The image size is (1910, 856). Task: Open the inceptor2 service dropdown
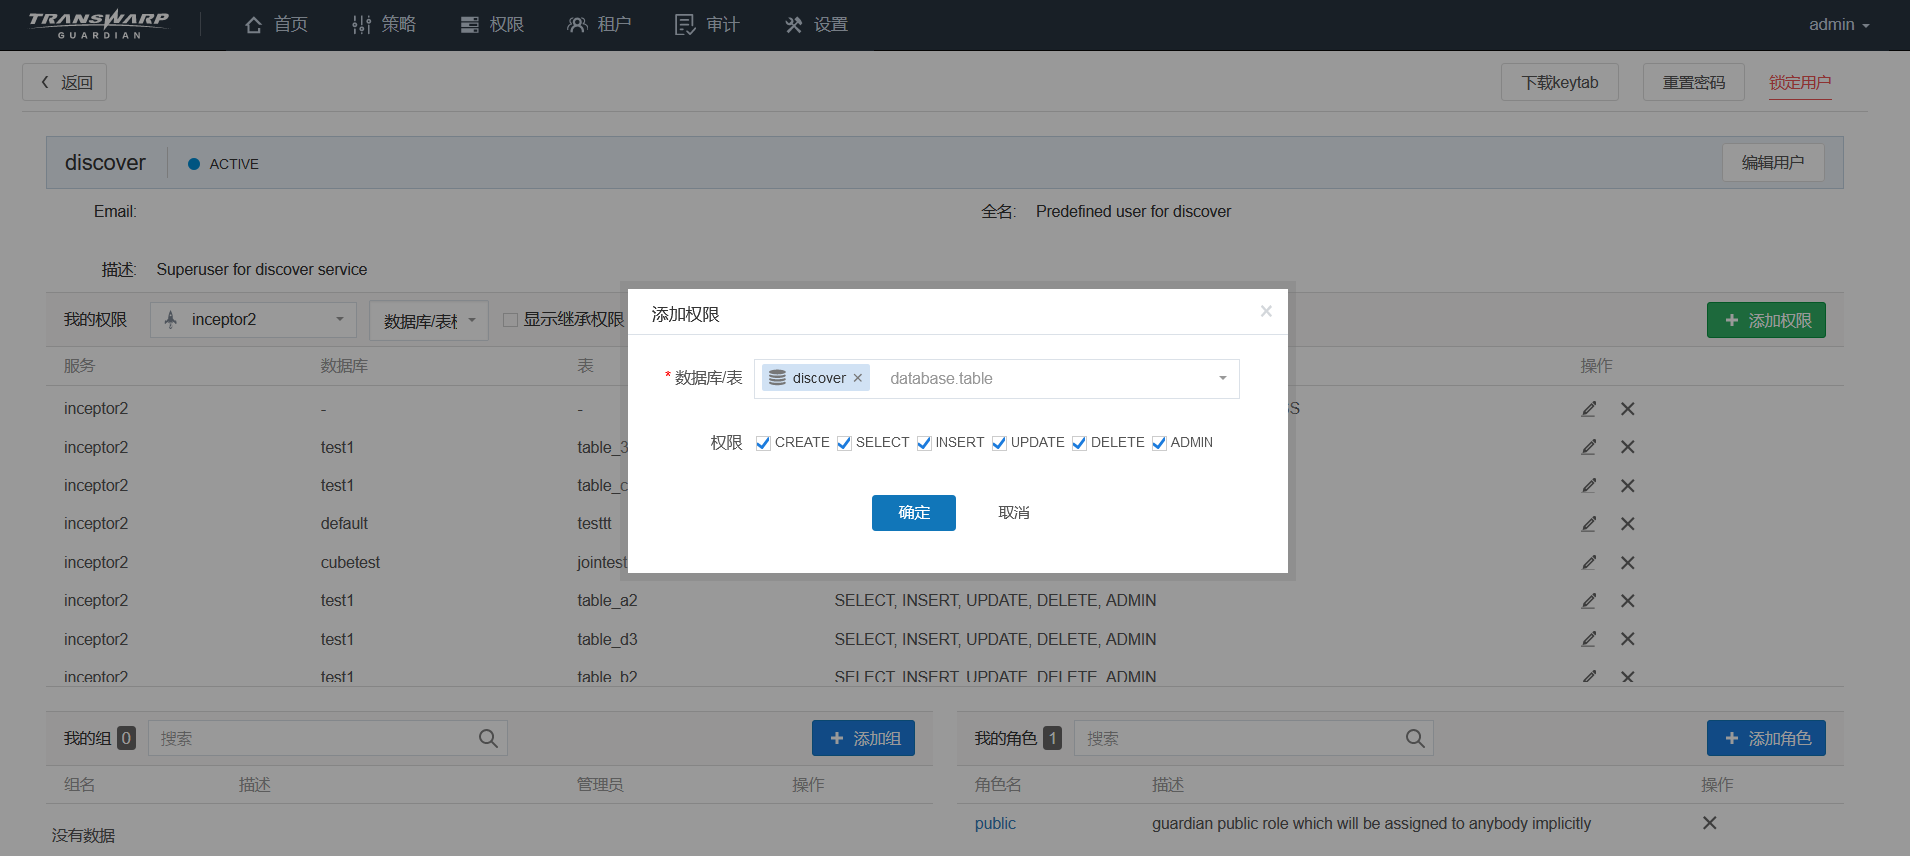pyautogui.click(x=253, y=320)
